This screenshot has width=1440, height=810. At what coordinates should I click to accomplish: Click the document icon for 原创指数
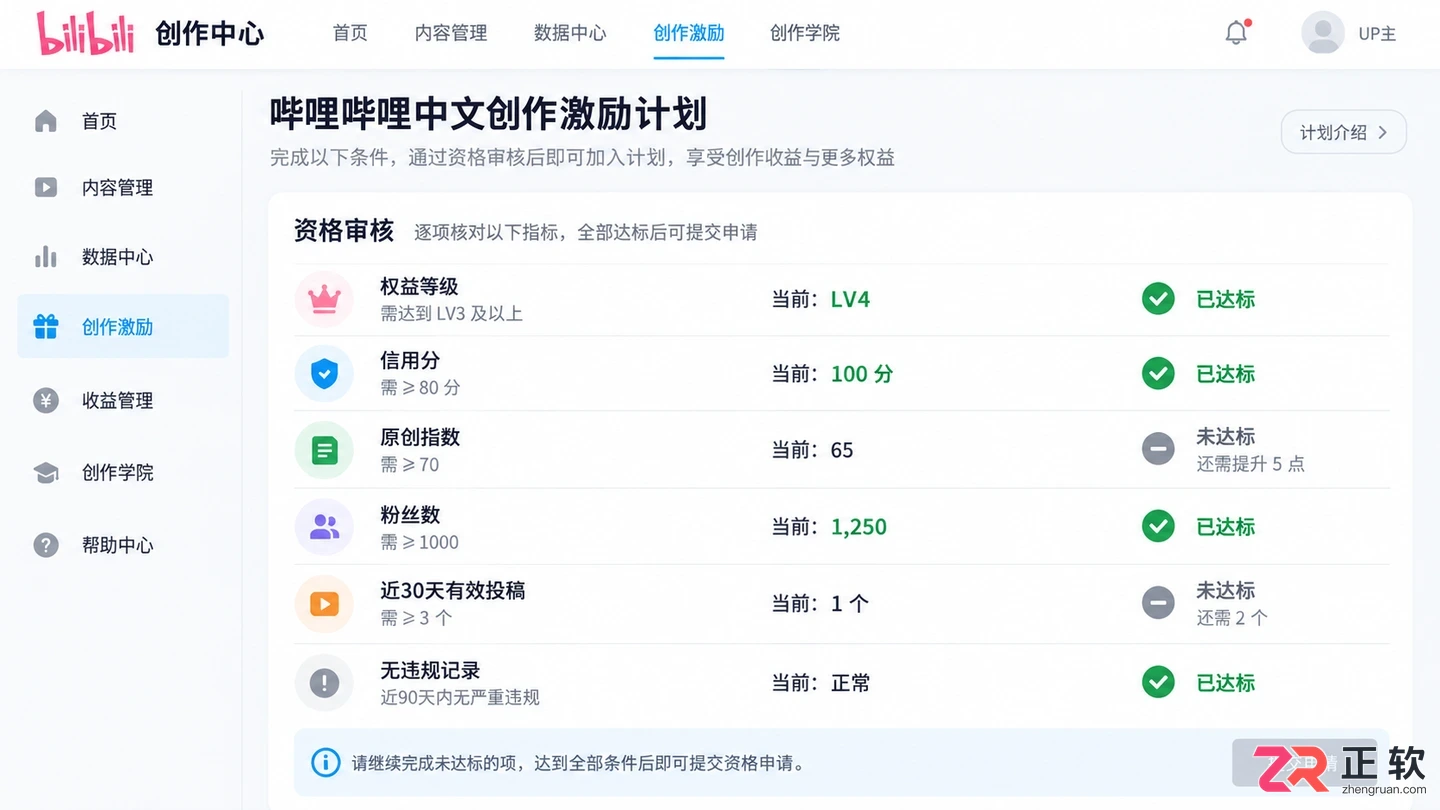tap(324, 450)
